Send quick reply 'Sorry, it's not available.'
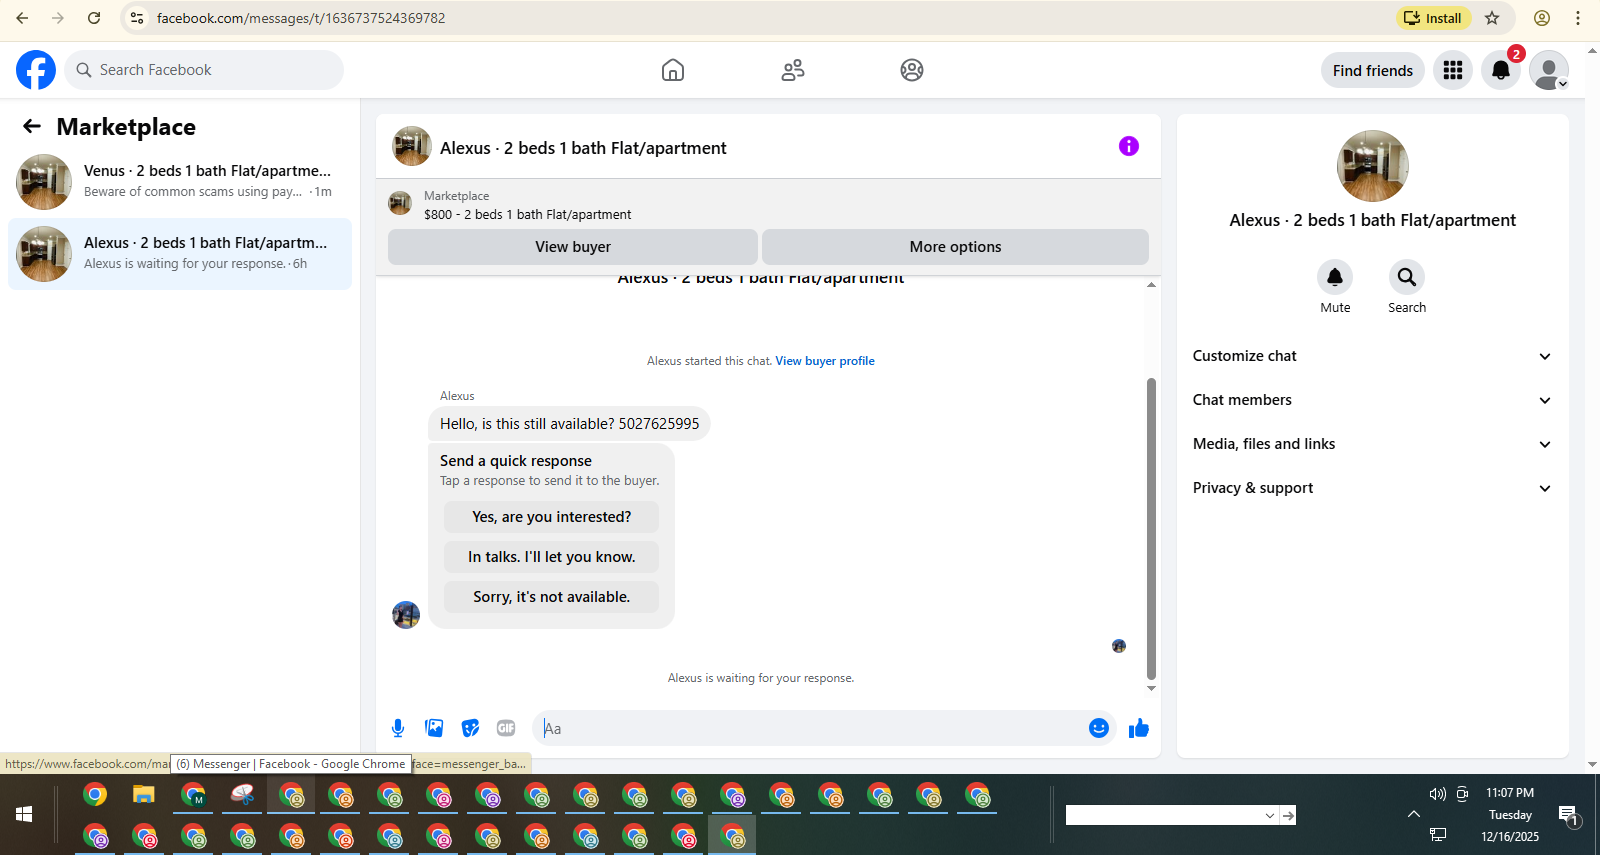The width and height of the screenshot is (1600, 855). coord(551,597)
